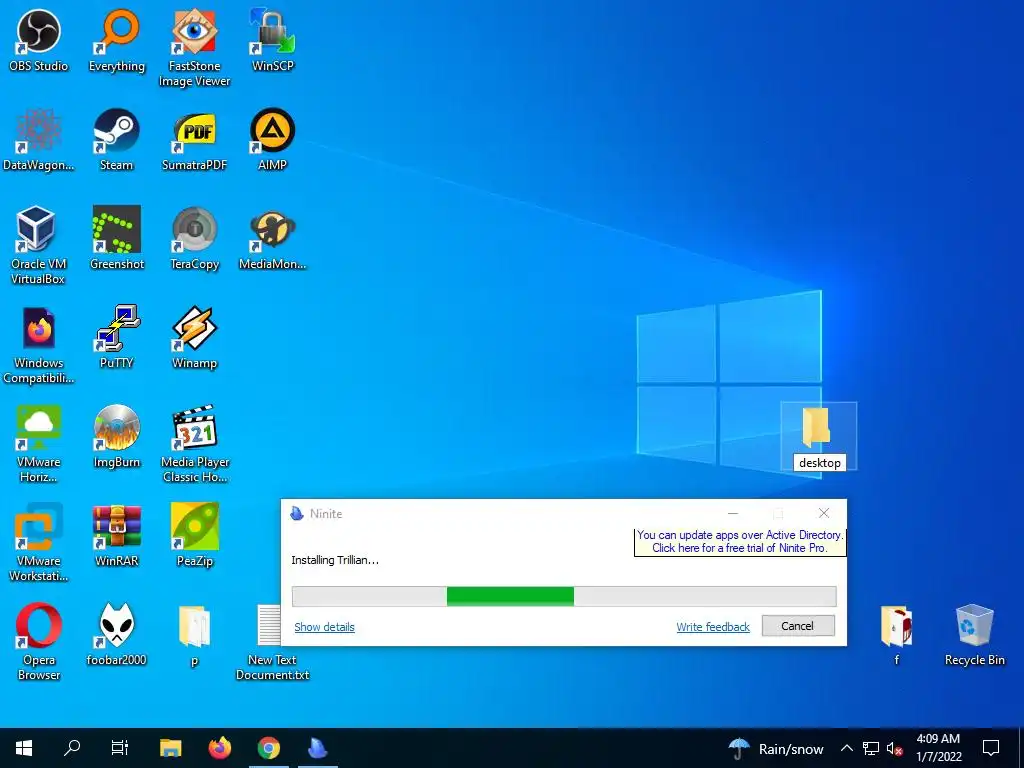1024x768 pixels.
Task: Click the network status tray icon
Action: (871, 748)
